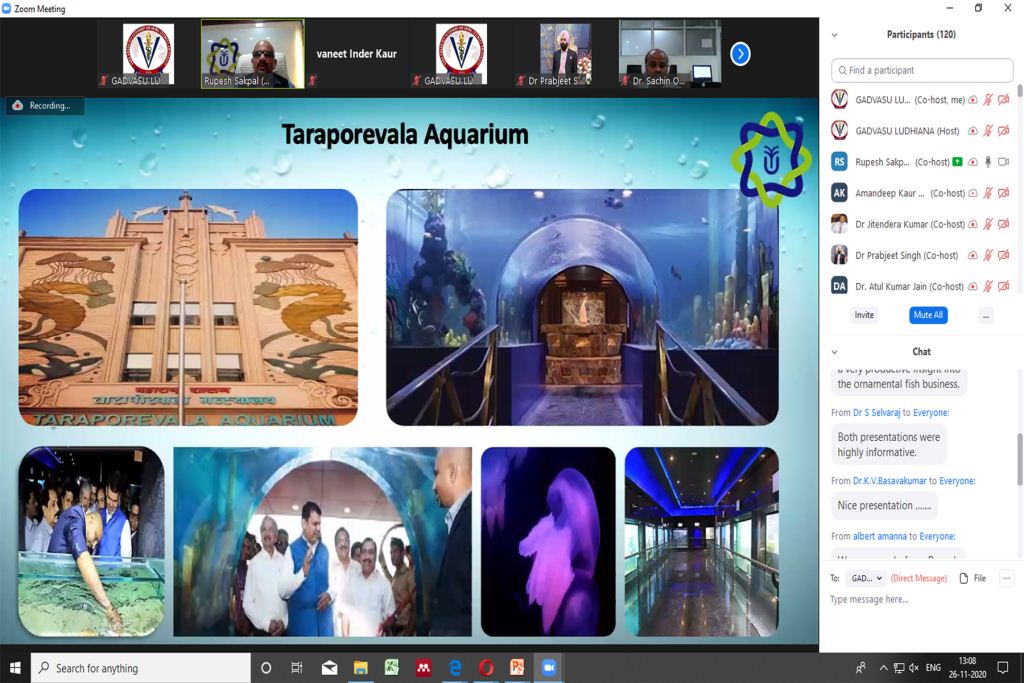The image size is (1024, 683).
Task: Collapse the Chat panel chevron
Action: click(834, 352)
